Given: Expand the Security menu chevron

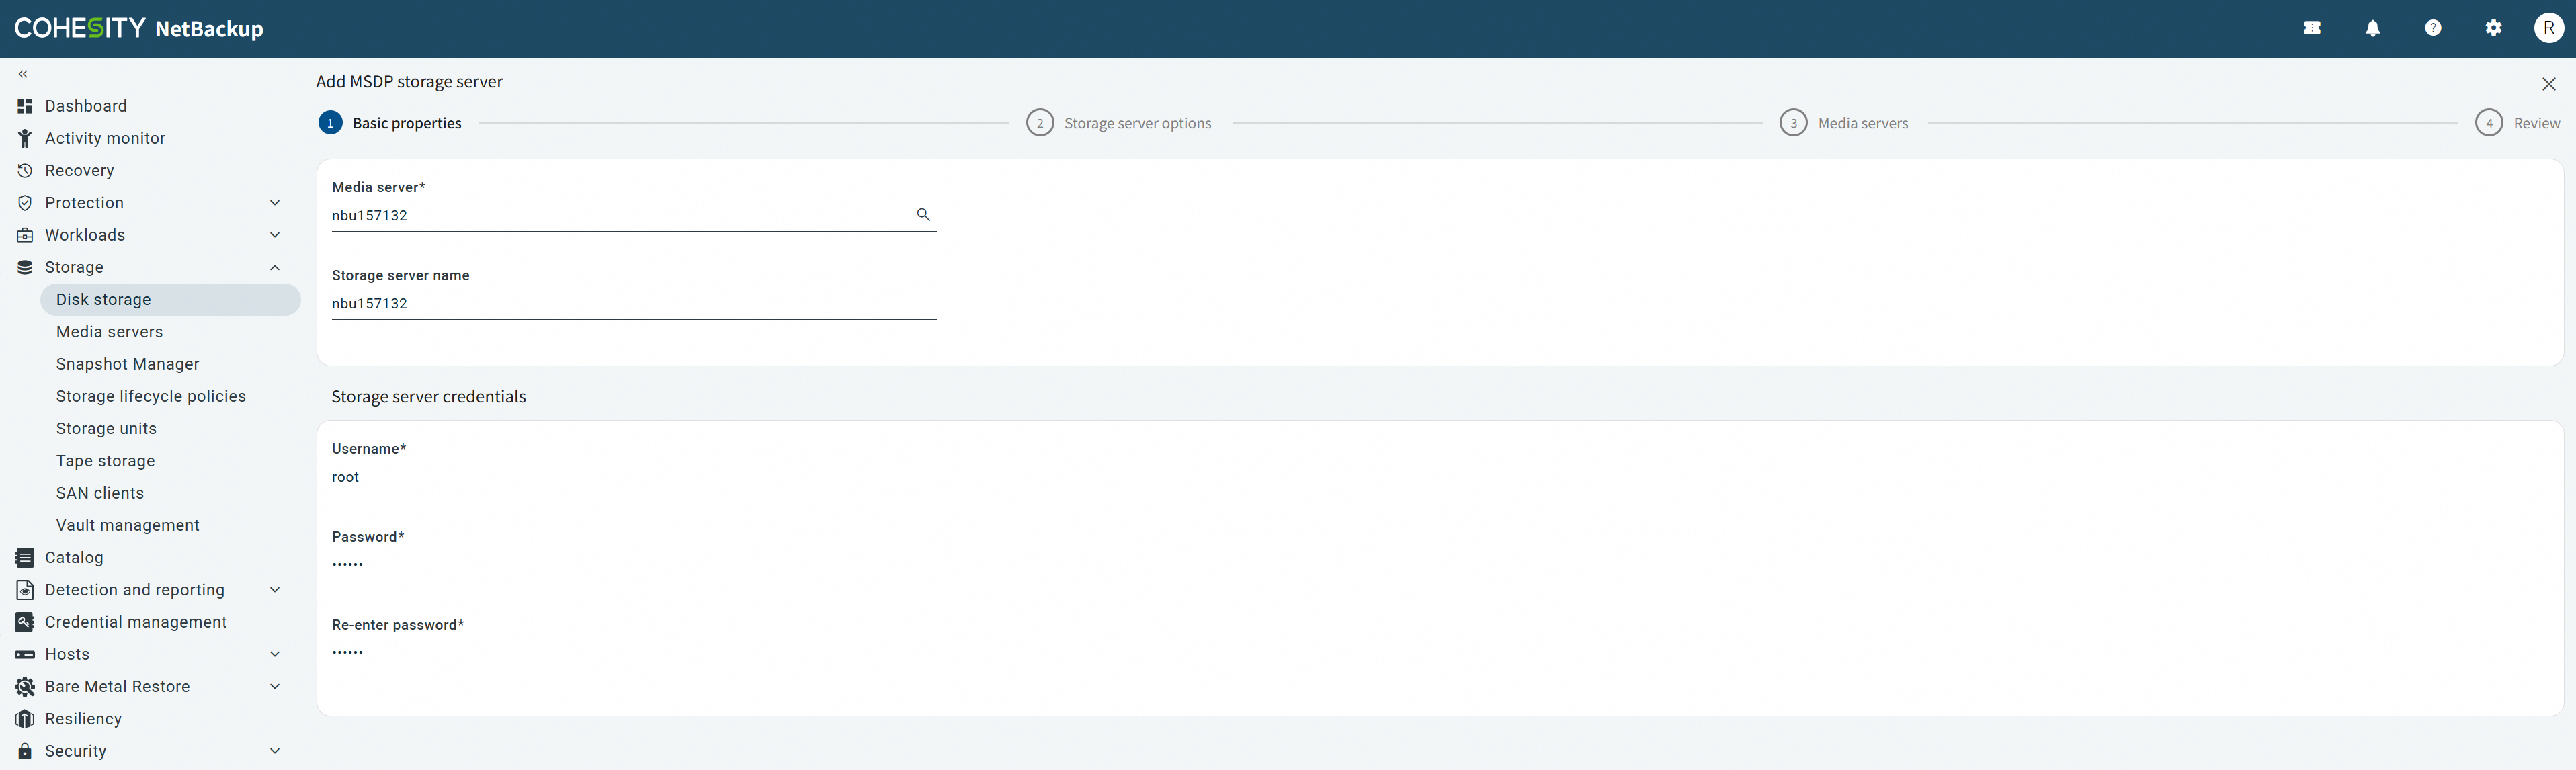Looking at the screenshot, I should click(275, 751).
